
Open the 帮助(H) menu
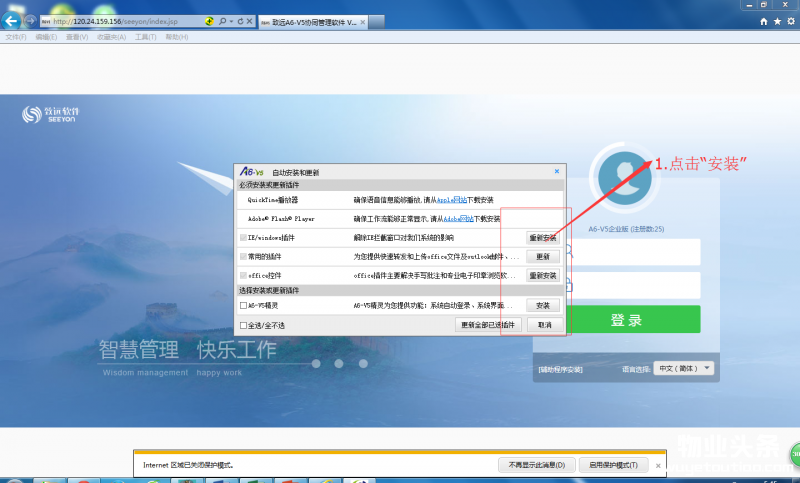177,37
